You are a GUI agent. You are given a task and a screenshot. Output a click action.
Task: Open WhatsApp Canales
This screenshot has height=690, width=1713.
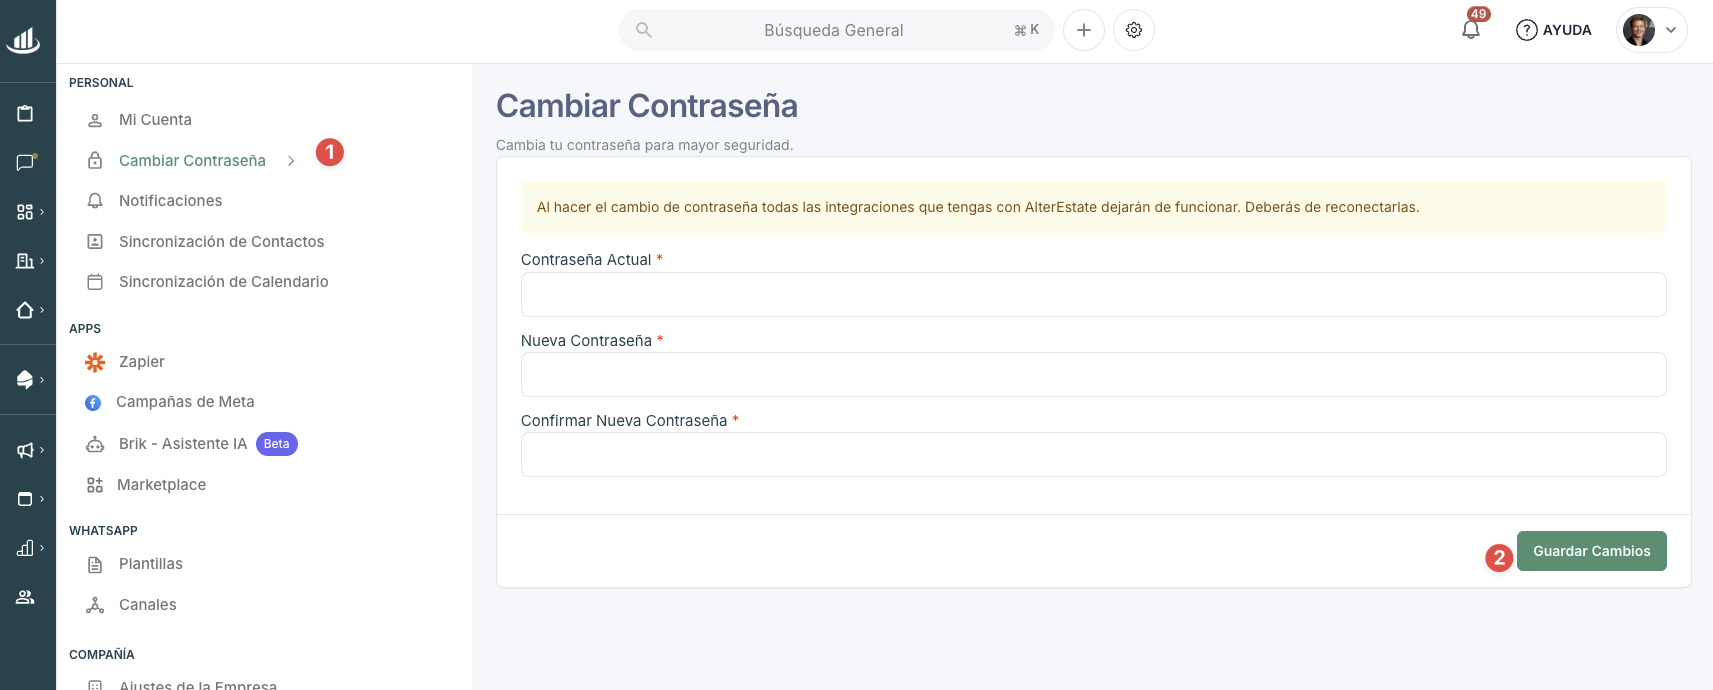[147, 605]
